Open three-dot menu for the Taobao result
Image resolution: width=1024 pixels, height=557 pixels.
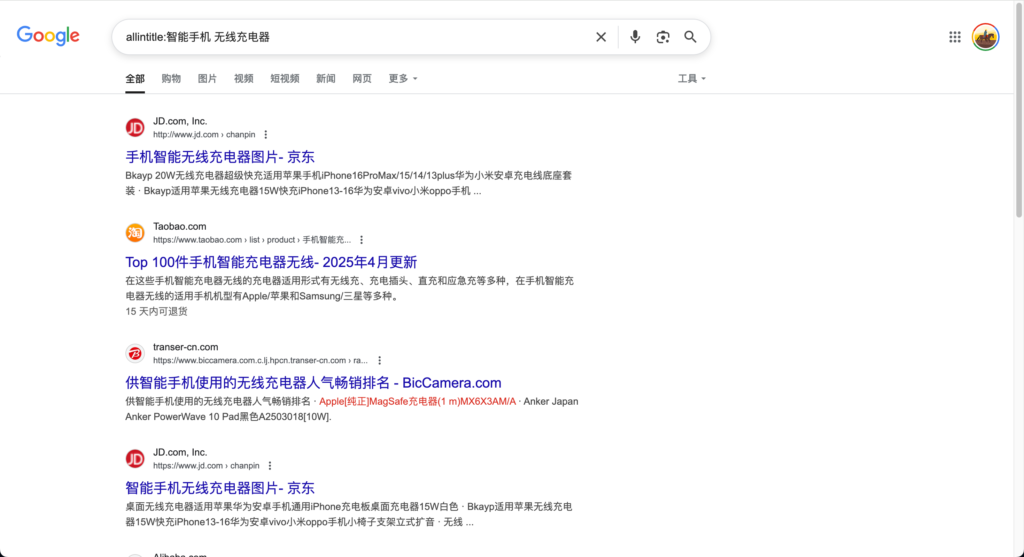click(362, 240)
